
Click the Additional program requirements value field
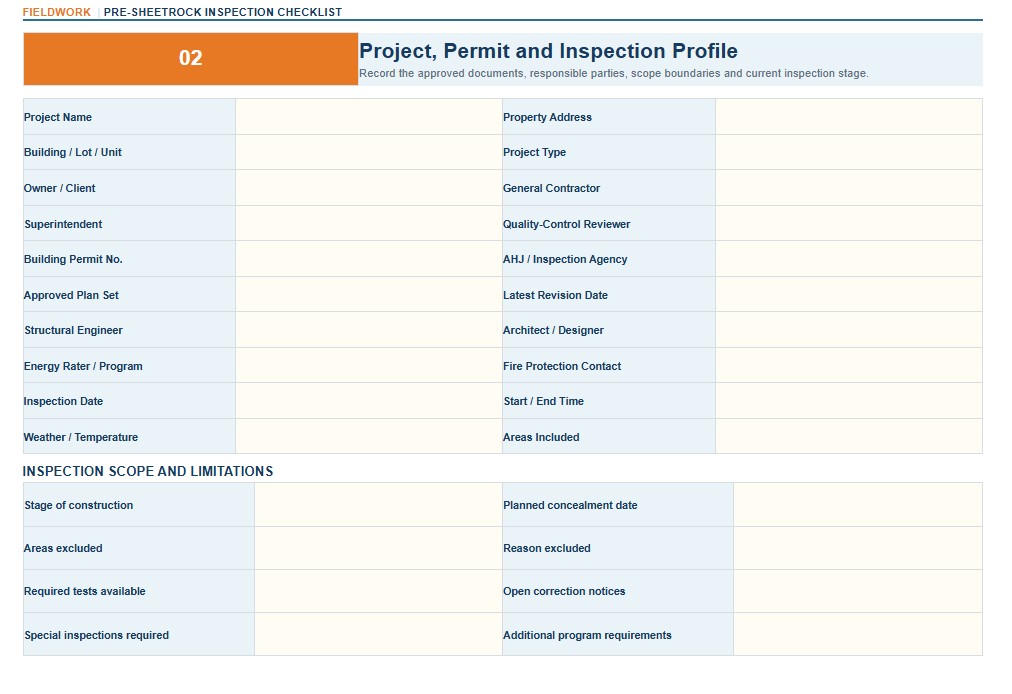tap(858, 635)
